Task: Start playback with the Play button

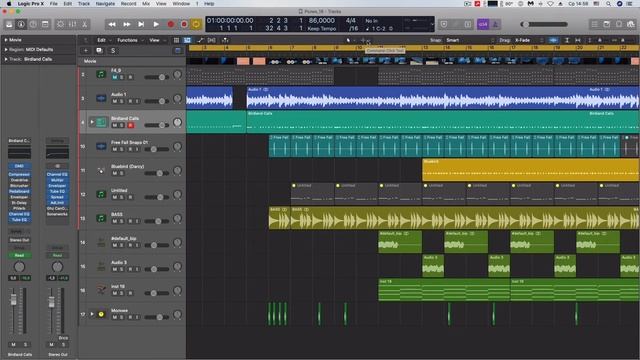Action: (x=156, y=24)
